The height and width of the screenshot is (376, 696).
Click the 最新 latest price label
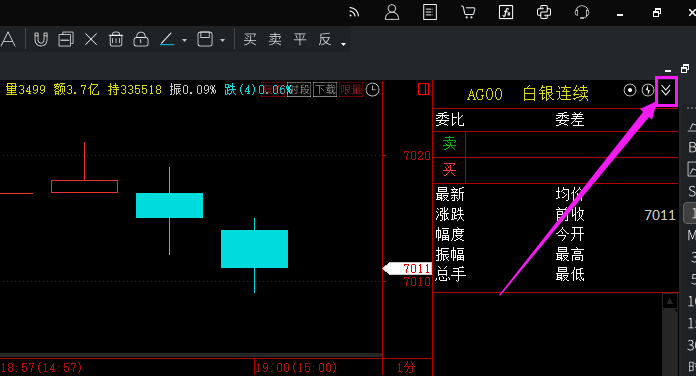pyautogui.click(x=450, y=194)
